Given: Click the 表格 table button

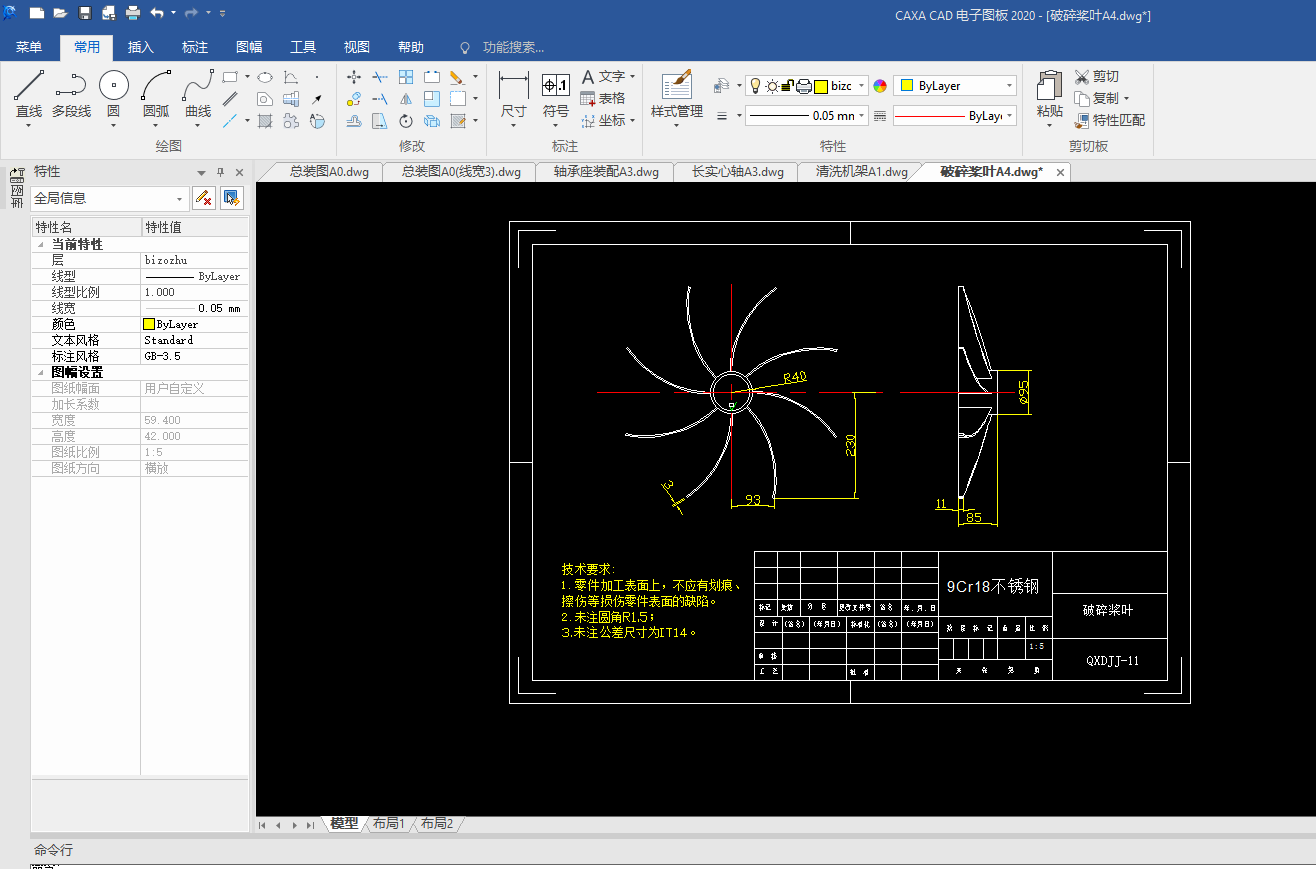Looking at the screenshot, I should [604, 99].
